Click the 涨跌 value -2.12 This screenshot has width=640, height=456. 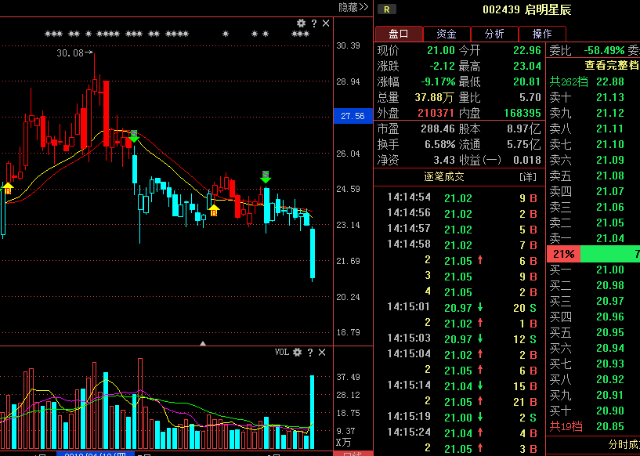442,66
